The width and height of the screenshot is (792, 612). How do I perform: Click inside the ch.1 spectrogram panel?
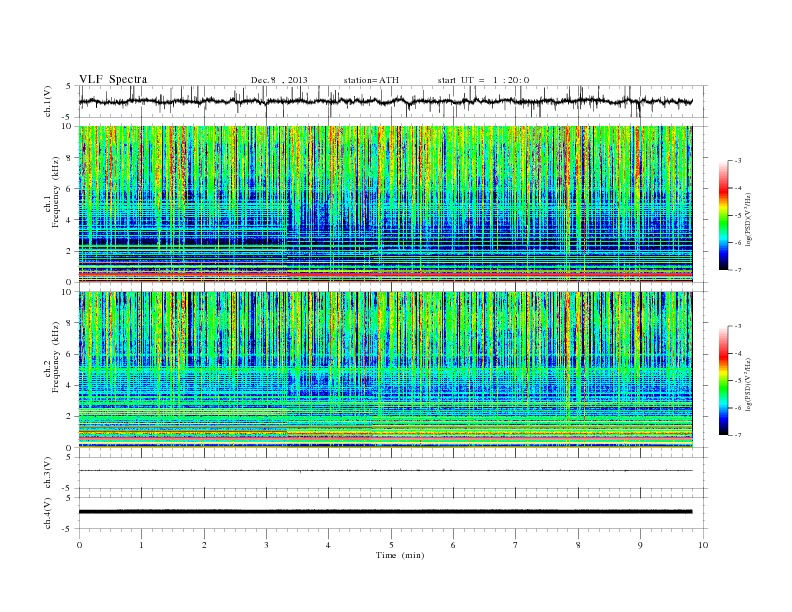[x=385, y=204]
